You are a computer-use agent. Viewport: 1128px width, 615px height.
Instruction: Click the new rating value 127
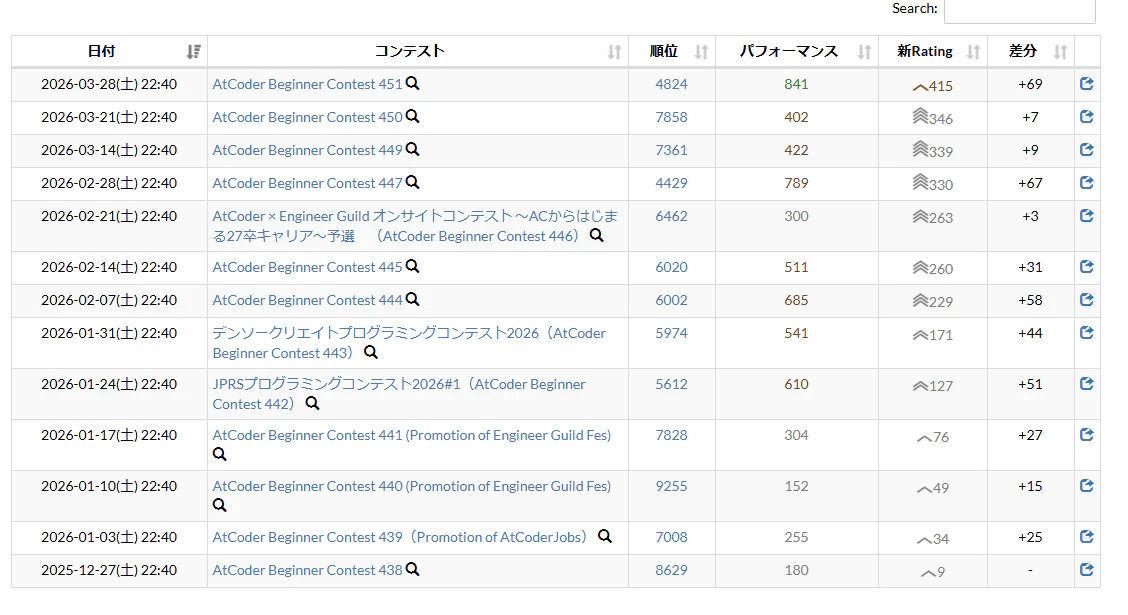[x=940, y=386]
